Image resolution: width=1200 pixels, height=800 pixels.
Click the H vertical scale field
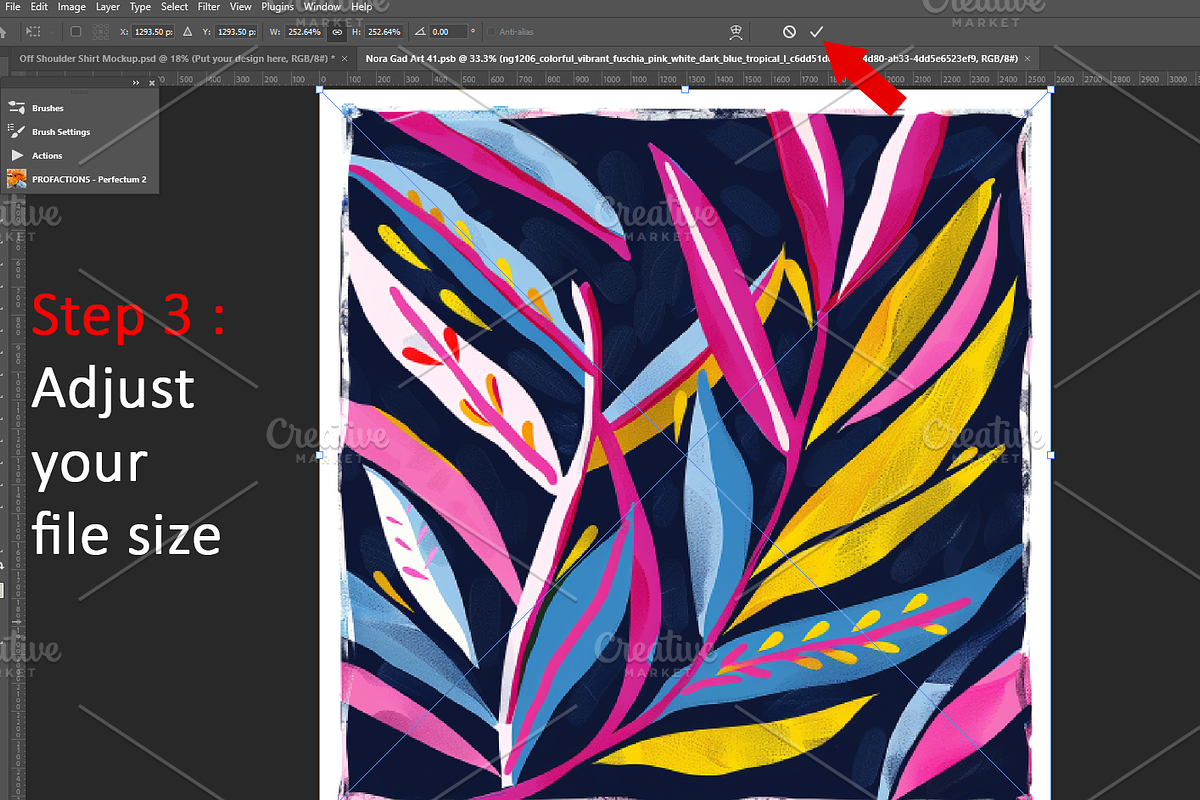point(384,32)
